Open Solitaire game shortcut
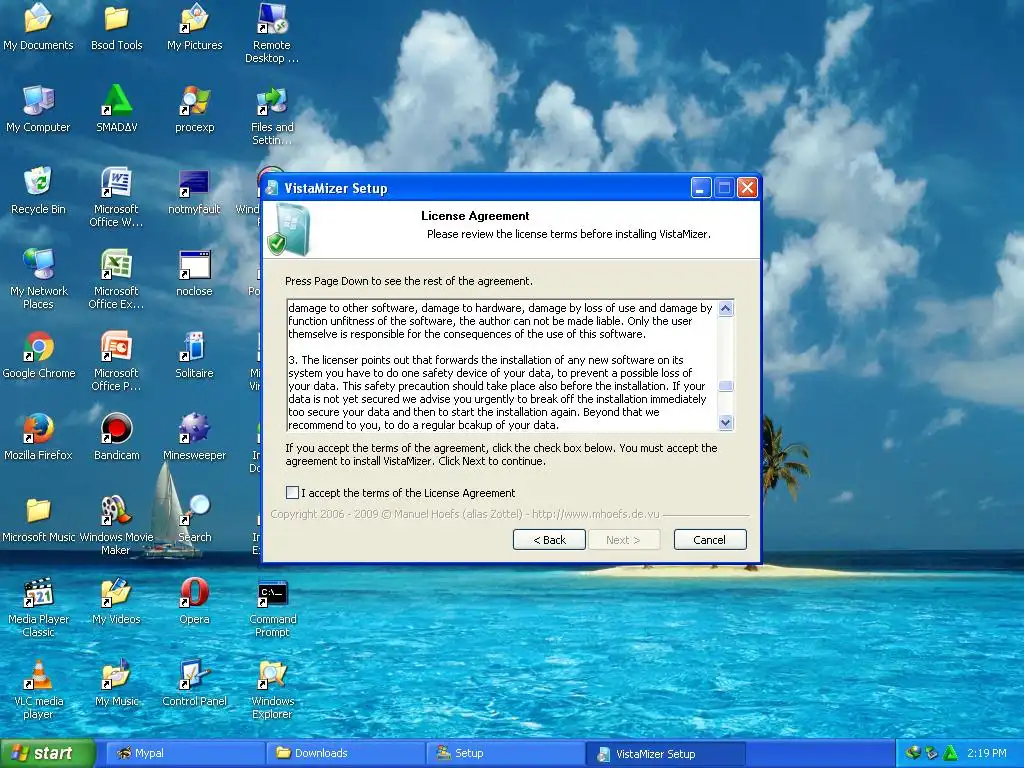 (194, 355)
